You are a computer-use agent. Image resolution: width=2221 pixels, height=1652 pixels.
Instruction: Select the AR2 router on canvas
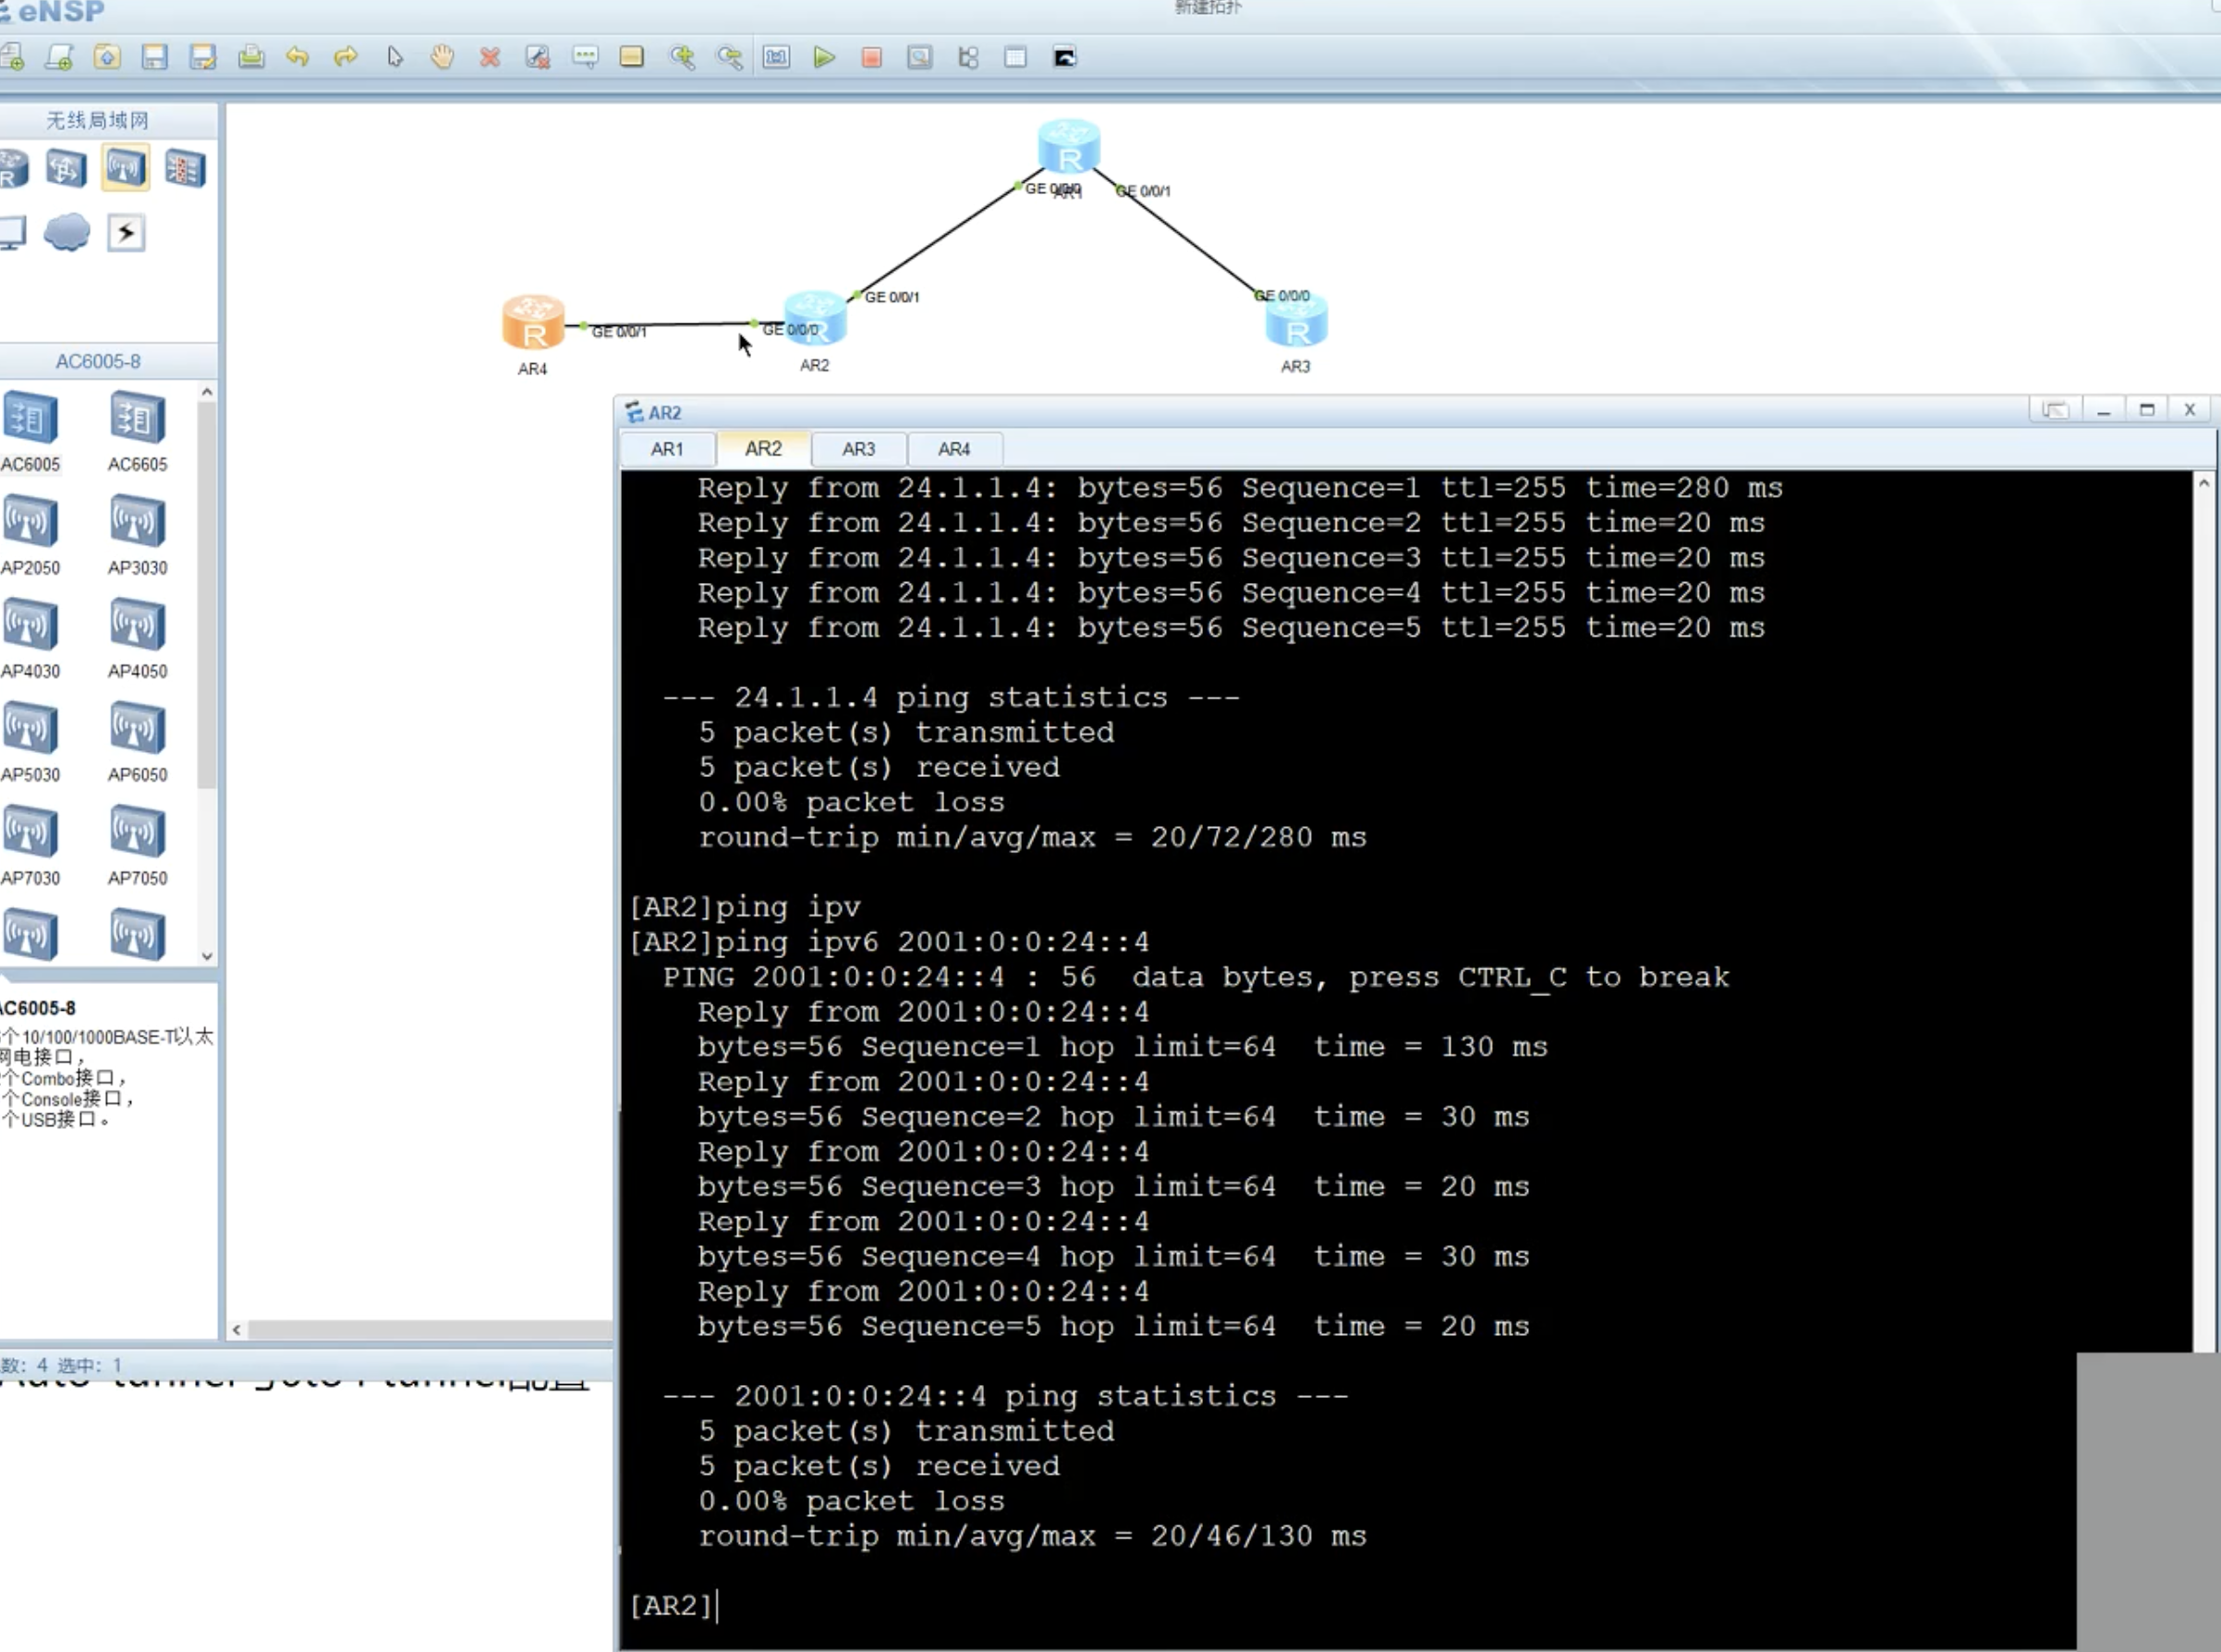click(x=816, y=318)
